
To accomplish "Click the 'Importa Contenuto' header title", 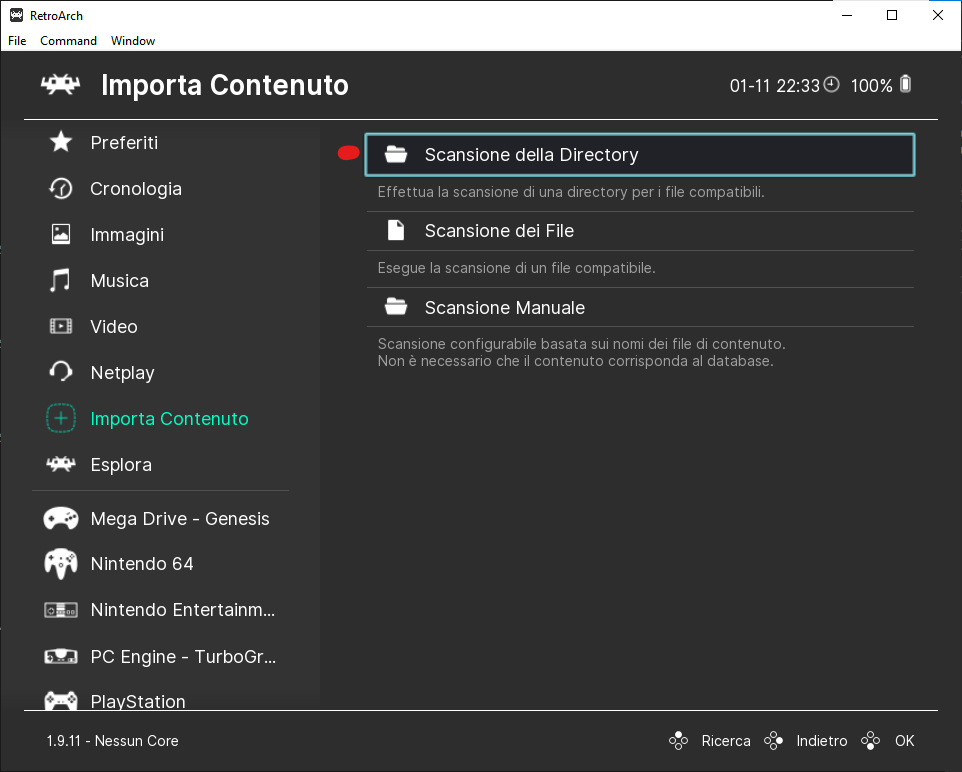I will [x=225, y=85].
